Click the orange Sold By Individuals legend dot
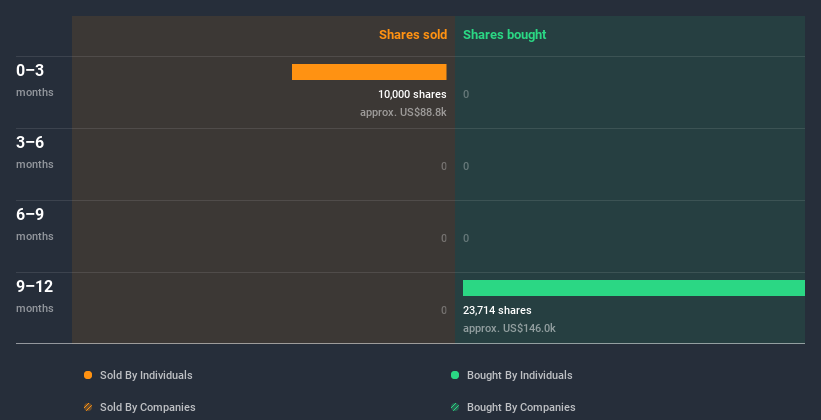The width and height of the screenshot is (821, 420). point(88,375)
